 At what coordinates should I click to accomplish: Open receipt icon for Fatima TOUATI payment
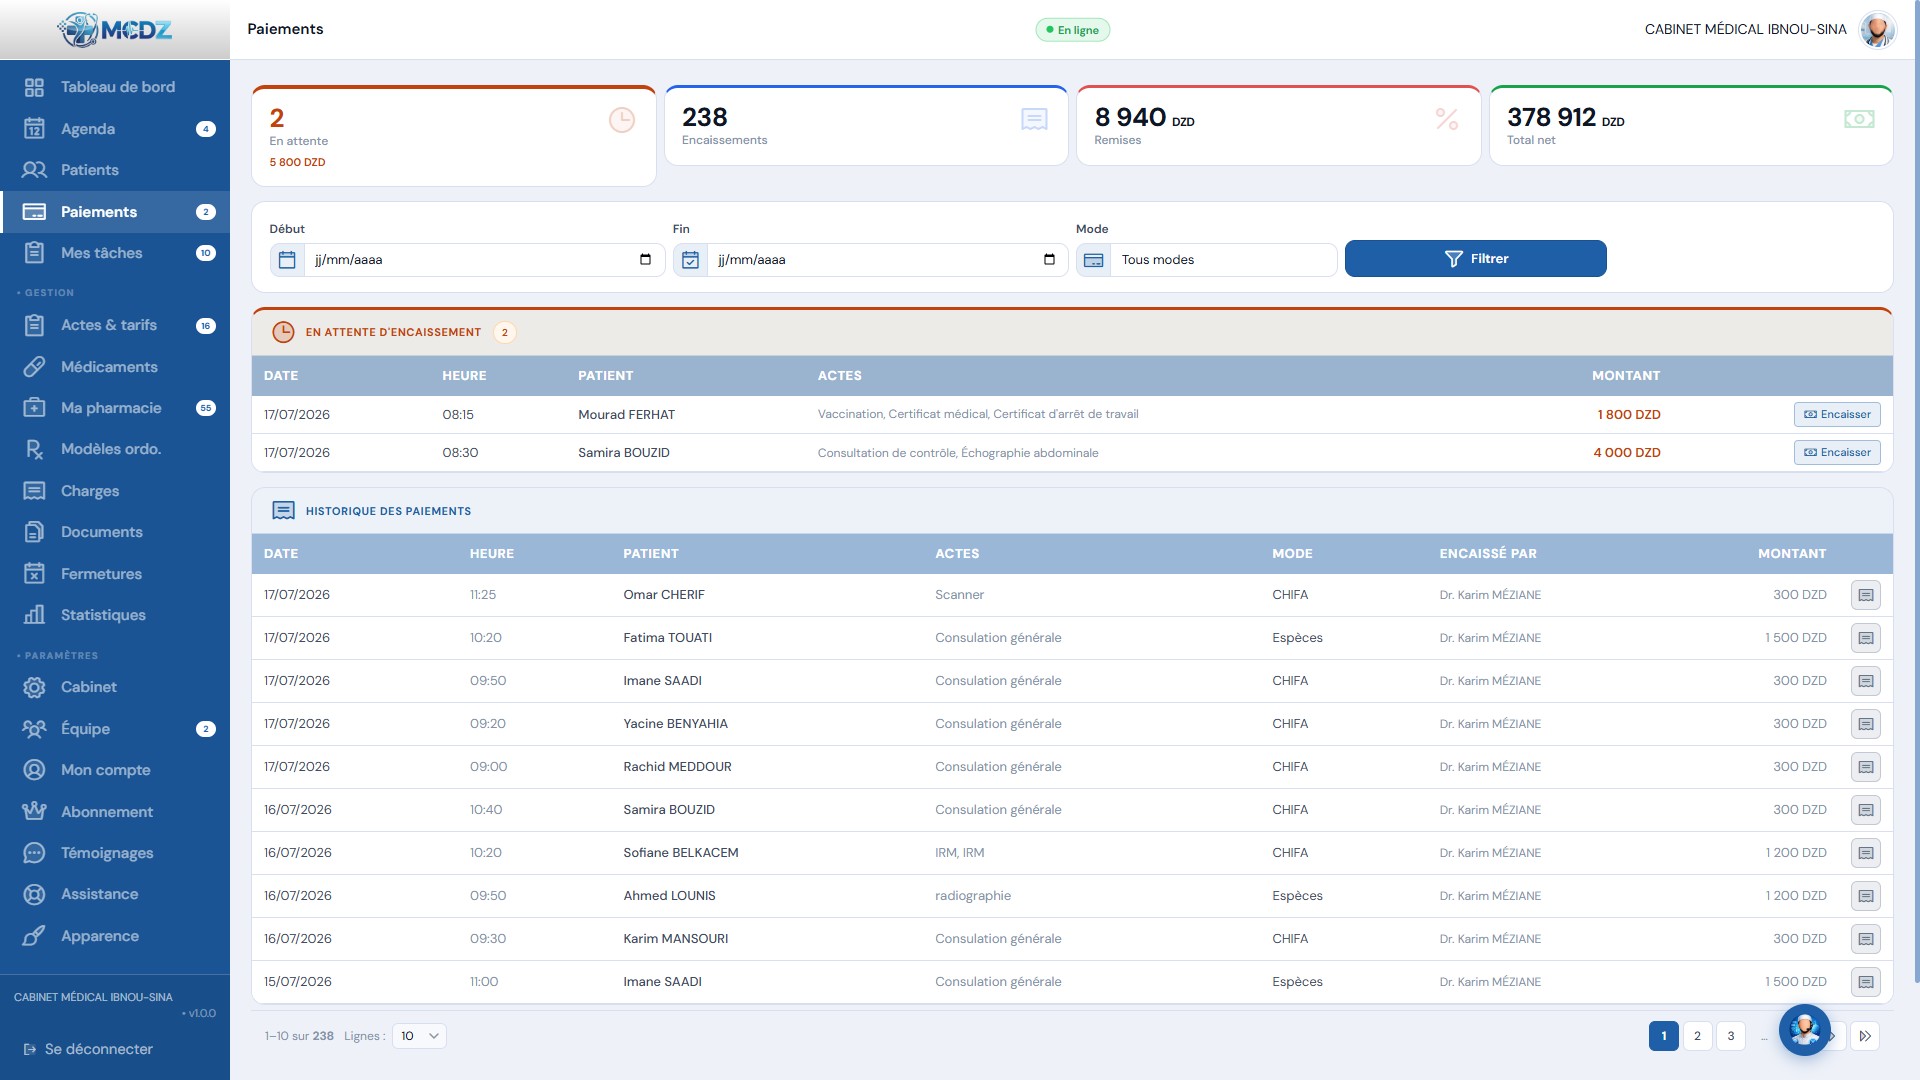click(x=1865, y=638)
